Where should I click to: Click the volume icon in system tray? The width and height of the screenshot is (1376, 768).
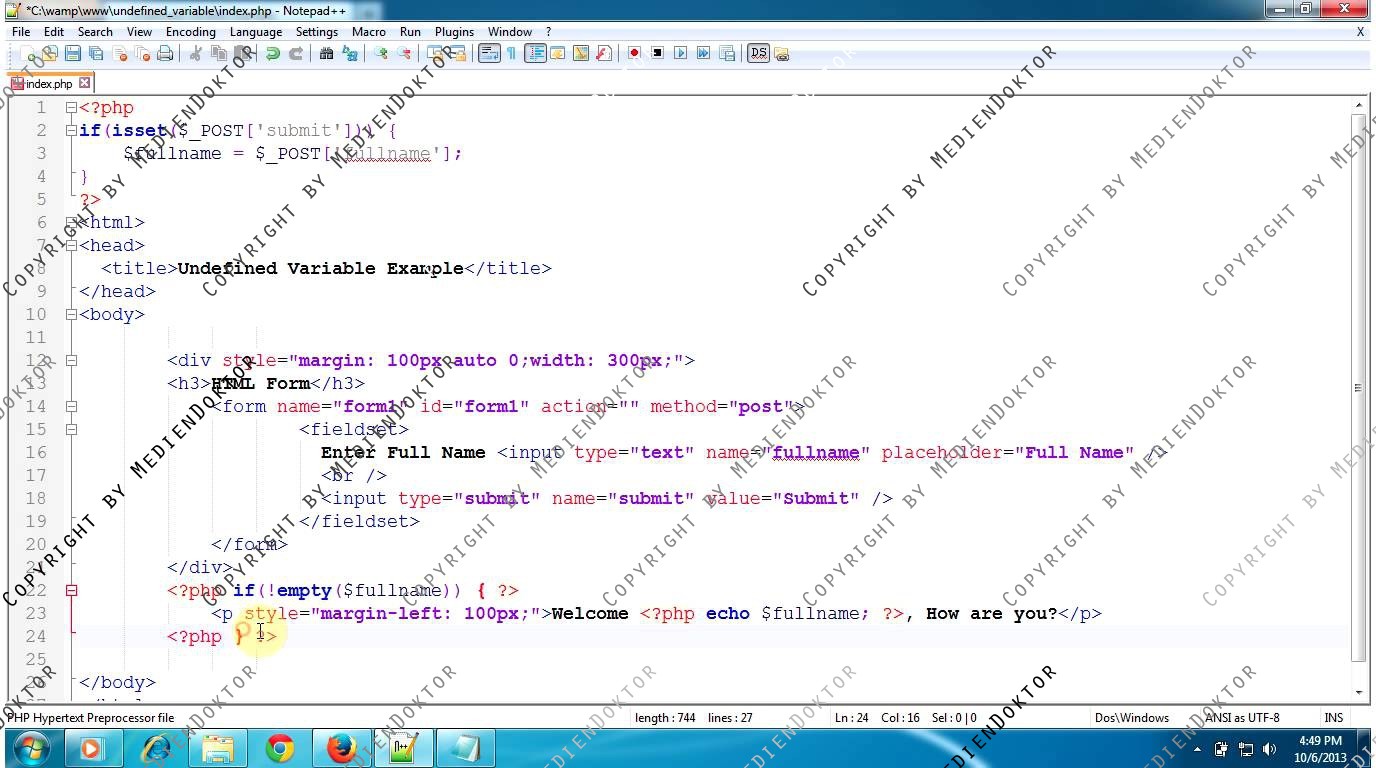coord(1270,748)
